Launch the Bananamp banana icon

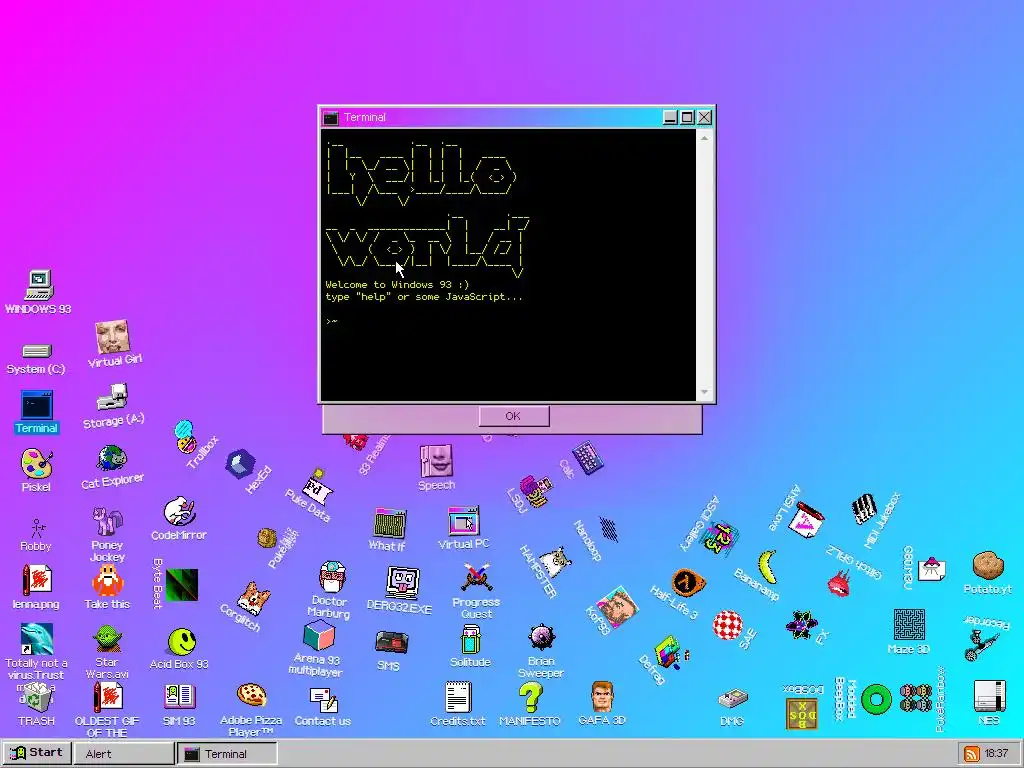[769, 567]
